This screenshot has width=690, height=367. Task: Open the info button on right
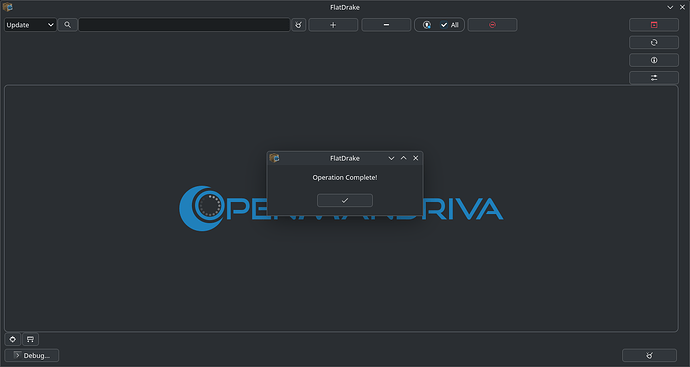653,60
